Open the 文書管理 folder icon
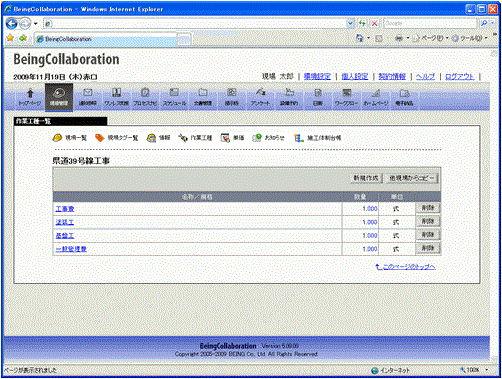The width and height of the screenshot is (502, 379). [203, 97]
